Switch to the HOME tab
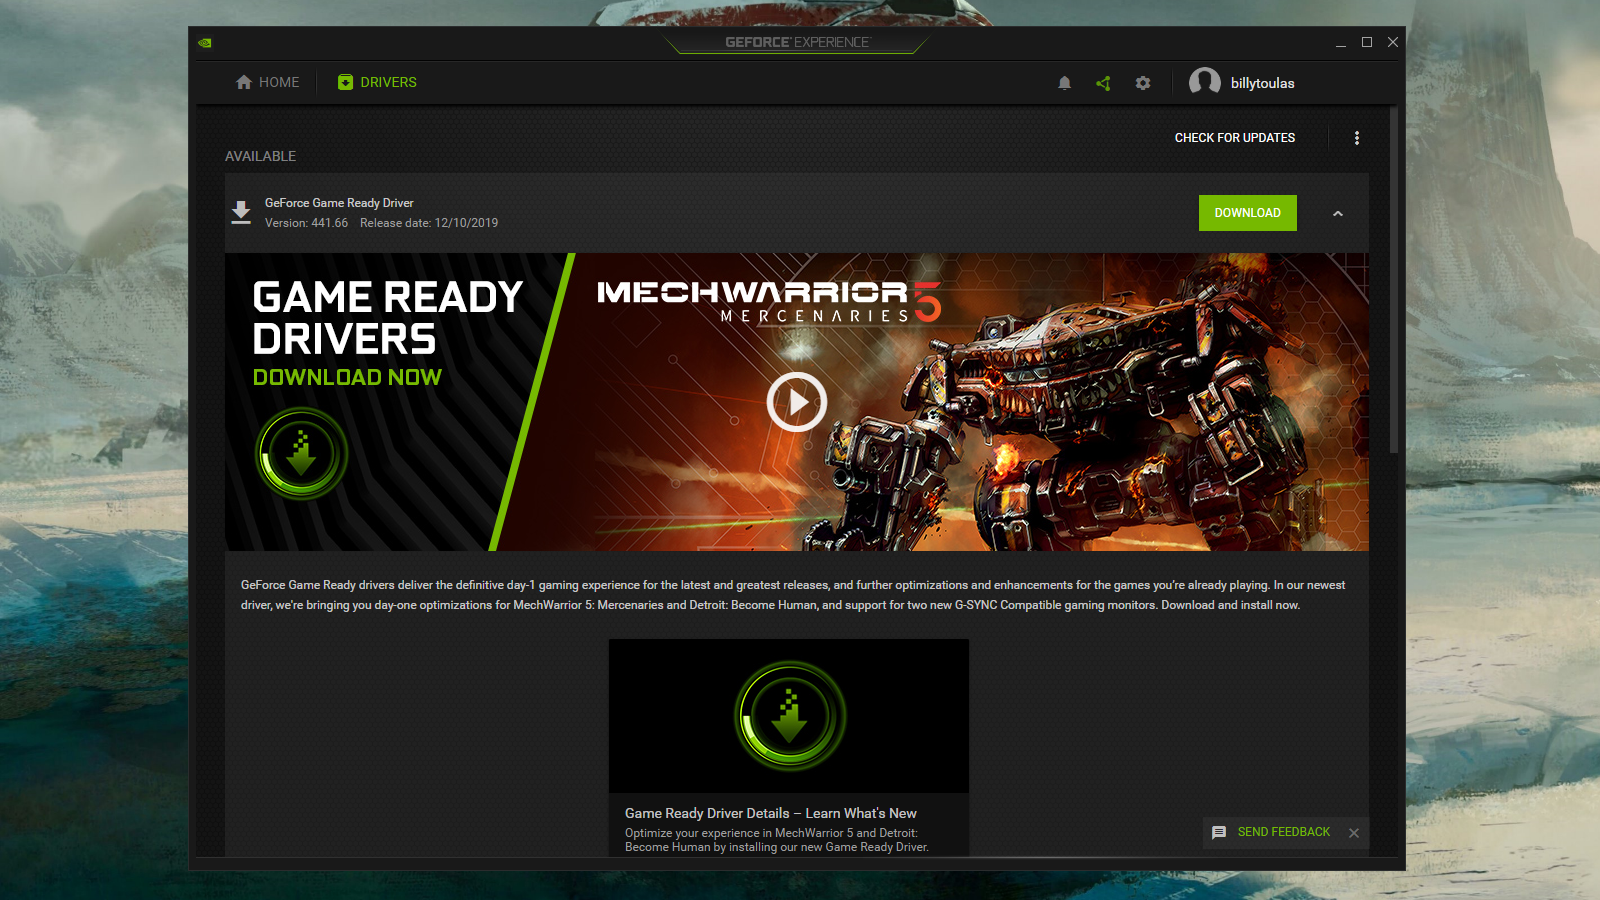This screenshot has height=900, width=1600. pos(267,82)
